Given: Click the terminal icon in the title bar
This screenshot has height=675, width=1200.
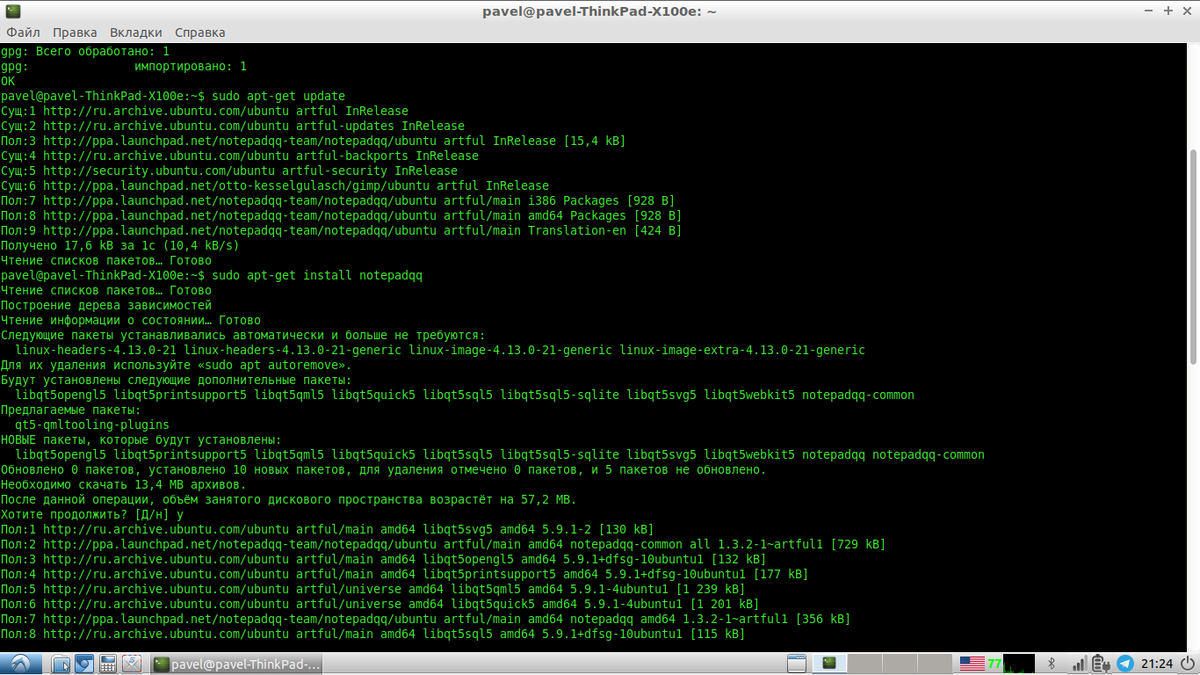Looking at the screenshot, I should (x=11, y=11).
